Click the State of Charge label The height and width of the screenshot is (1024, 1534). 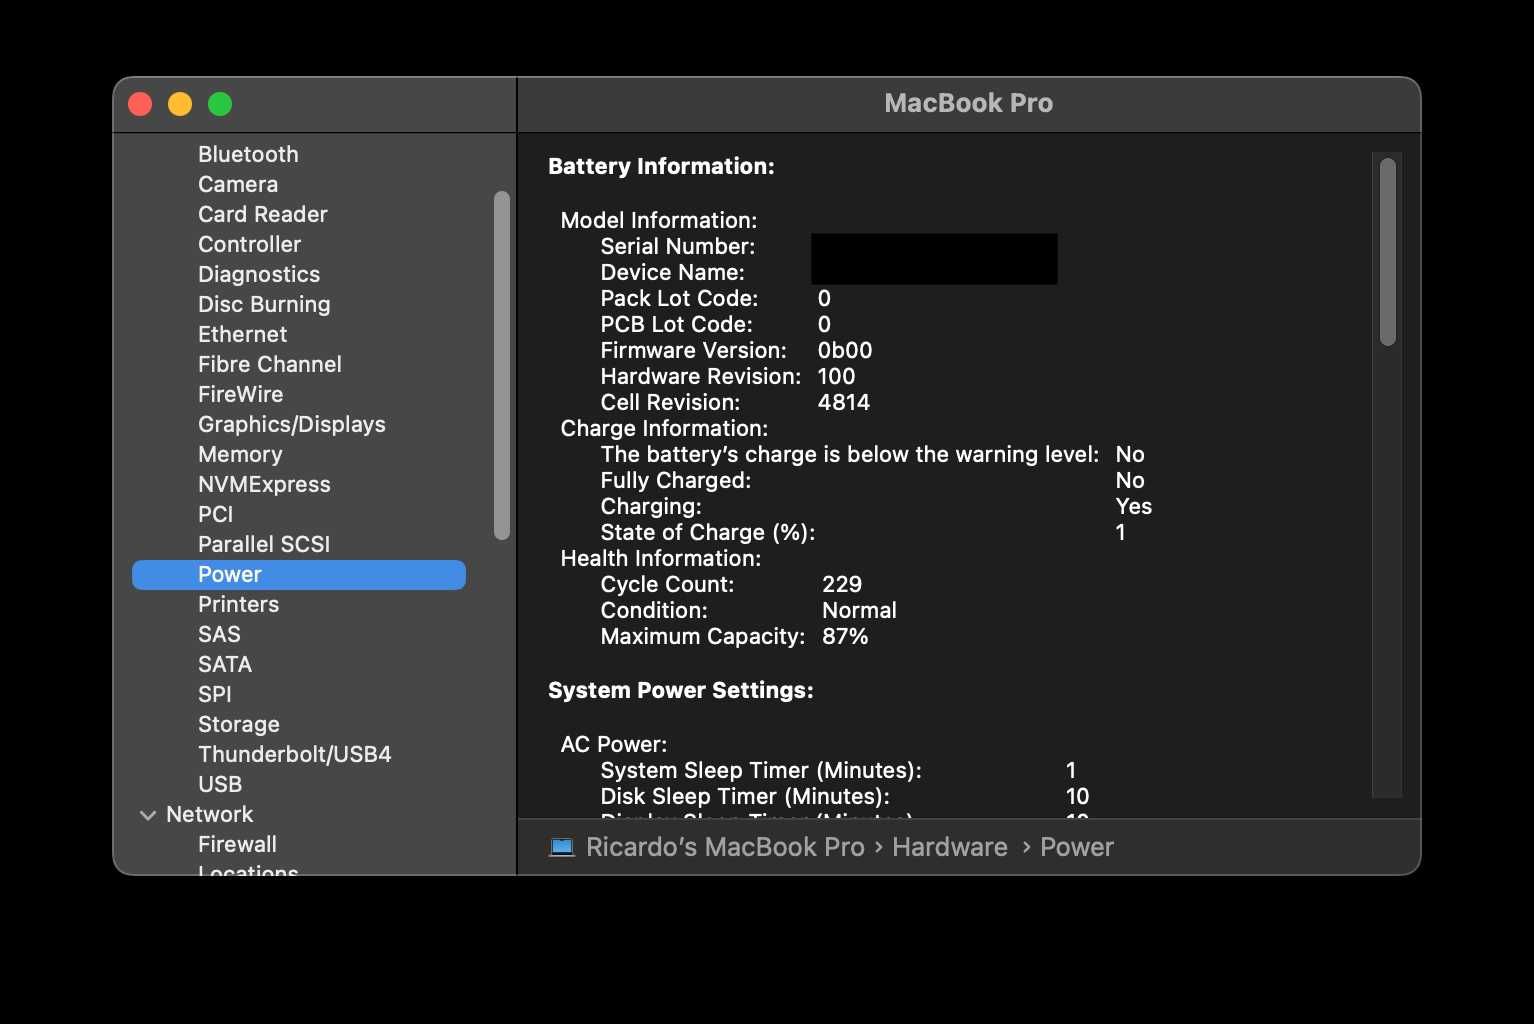708,532
